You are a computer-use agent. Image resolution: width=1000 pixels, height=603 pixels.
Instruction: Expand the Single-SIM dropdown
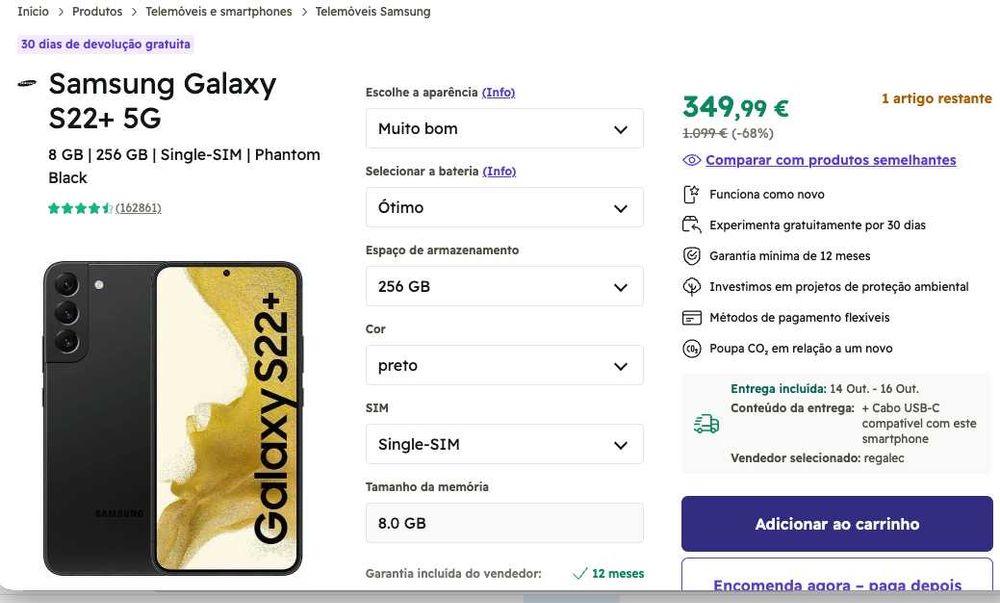[504, 445]
